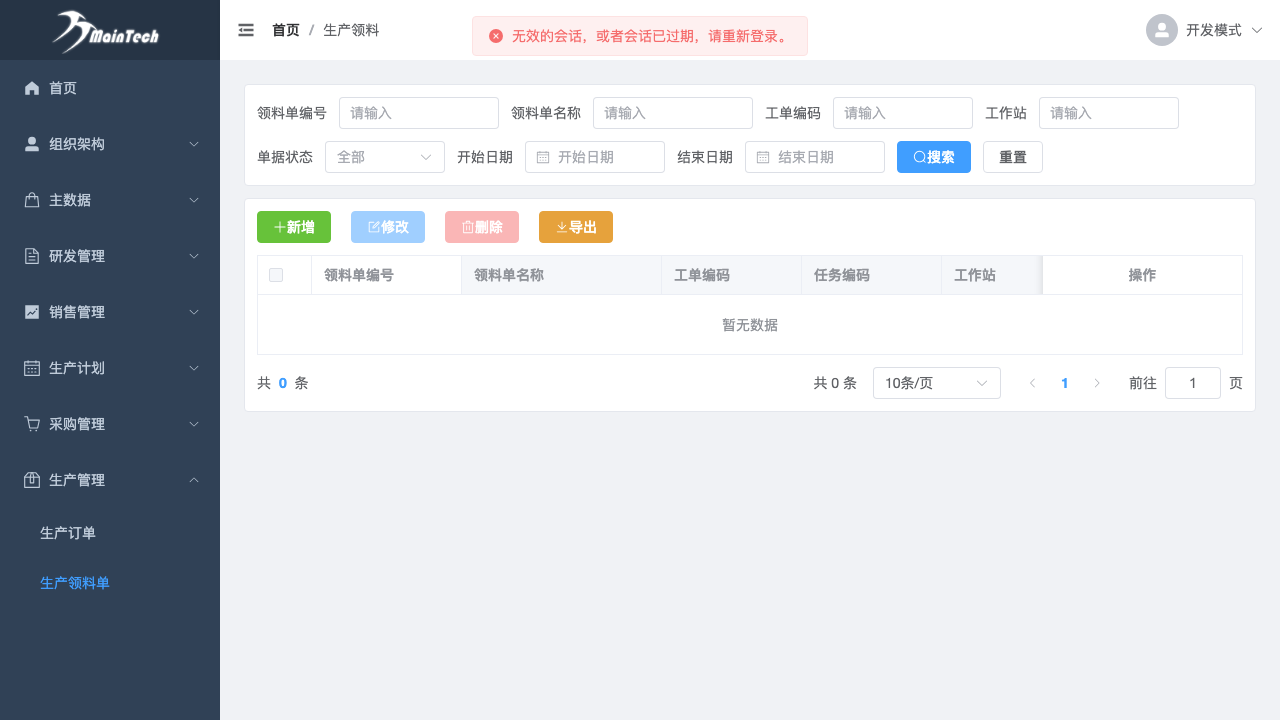Click the sidebar collapse hamburger icon
Screen dimensions: 1280x720
pos(246,30)
